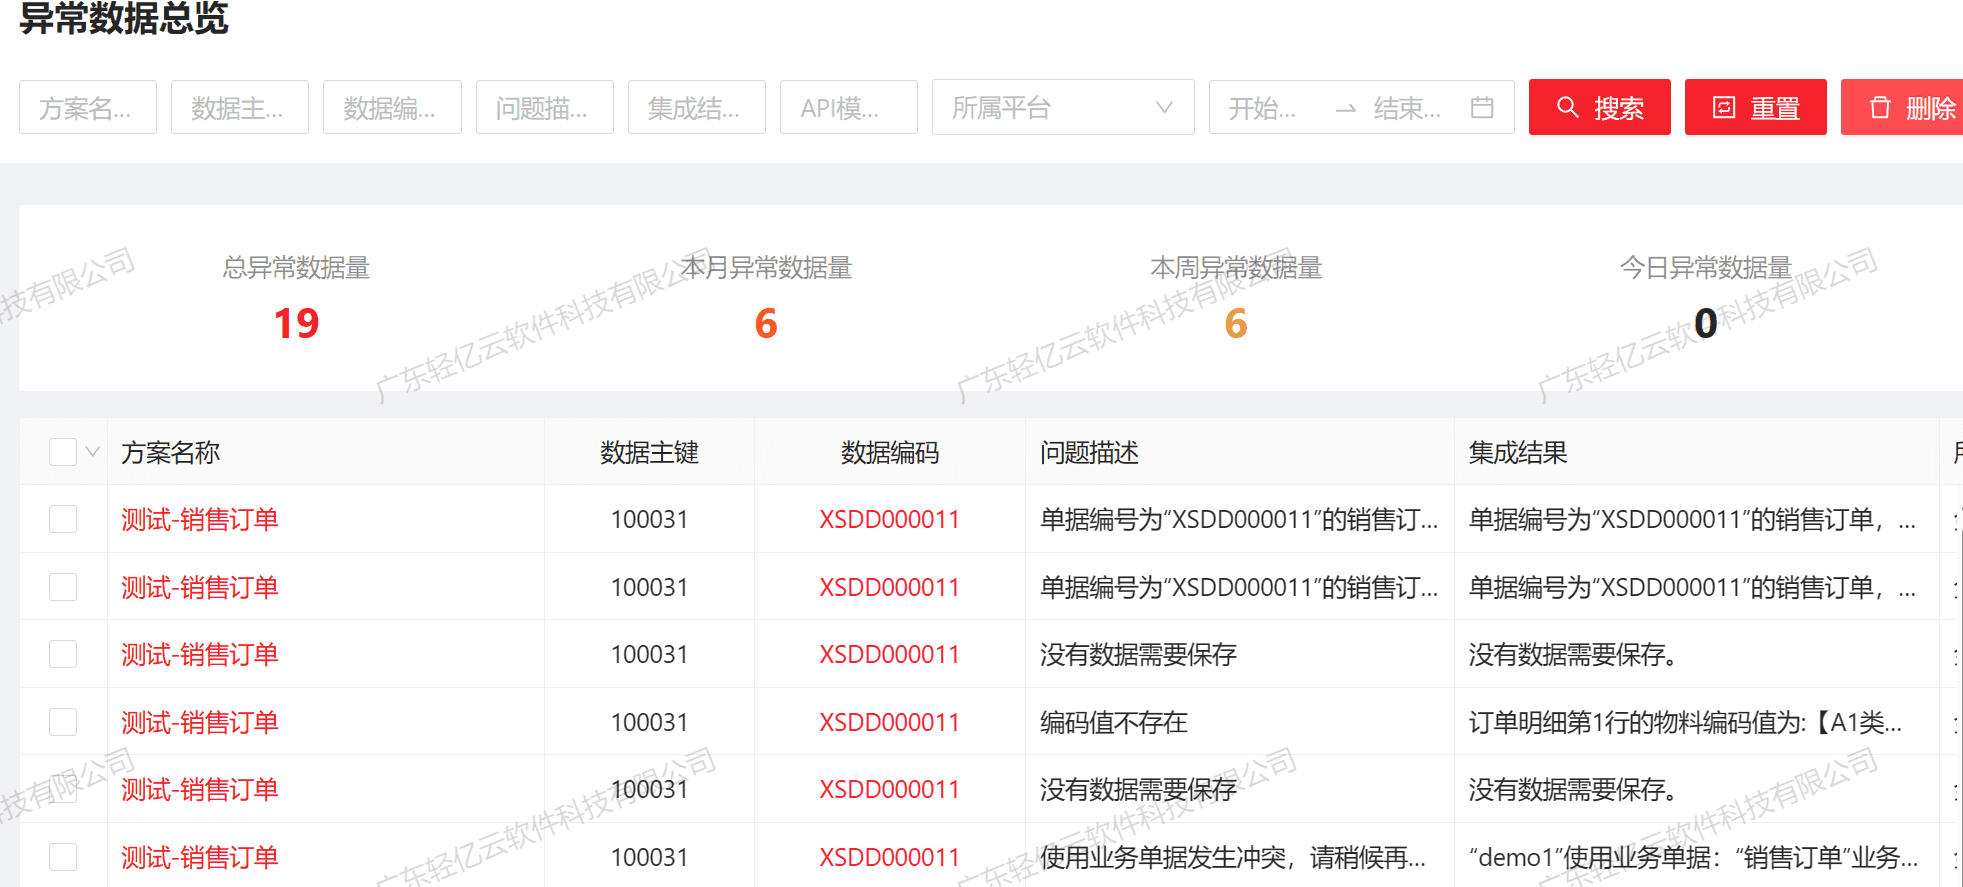The height and width of the screenshot is (887, 1963).
Task: Click the 重置 reset button
Action: click(x=1755, y=107)
